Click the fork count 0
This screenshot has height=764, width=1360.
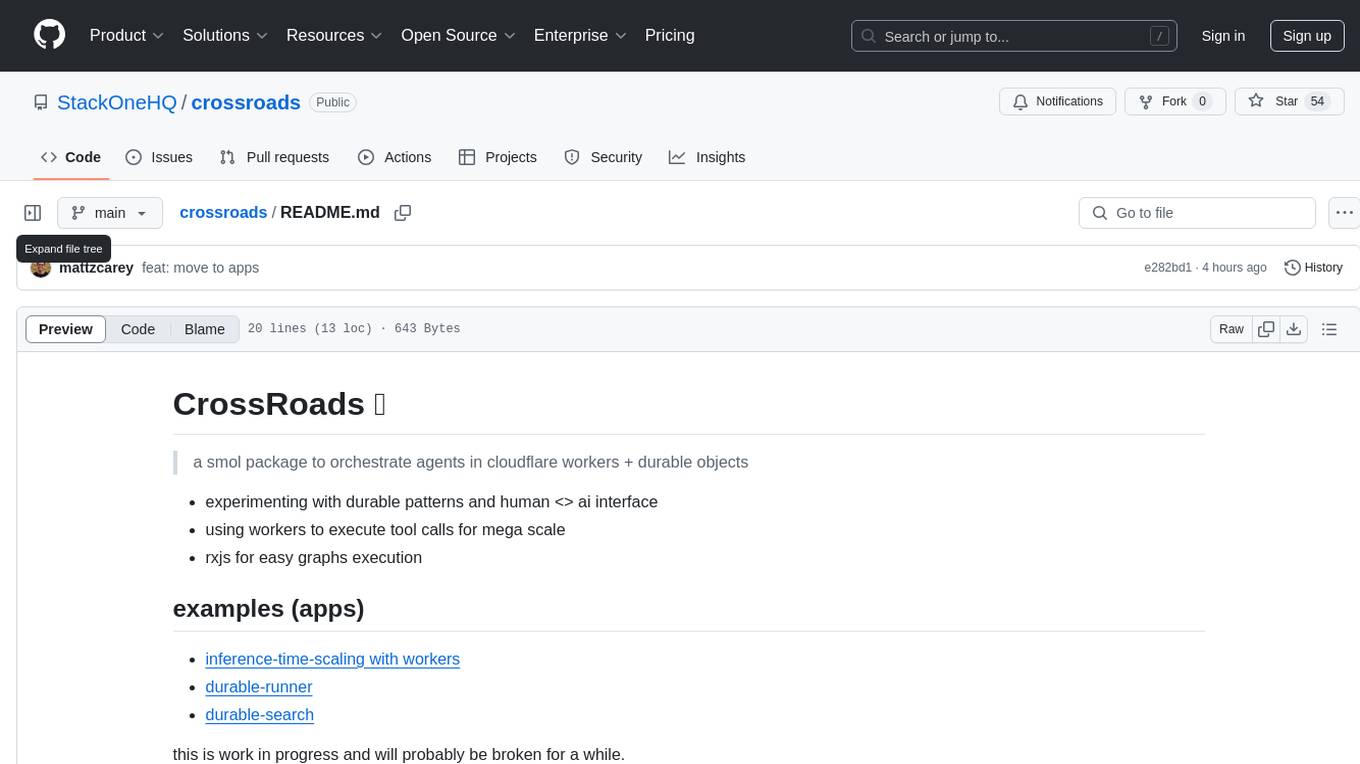pos(1202,102)
